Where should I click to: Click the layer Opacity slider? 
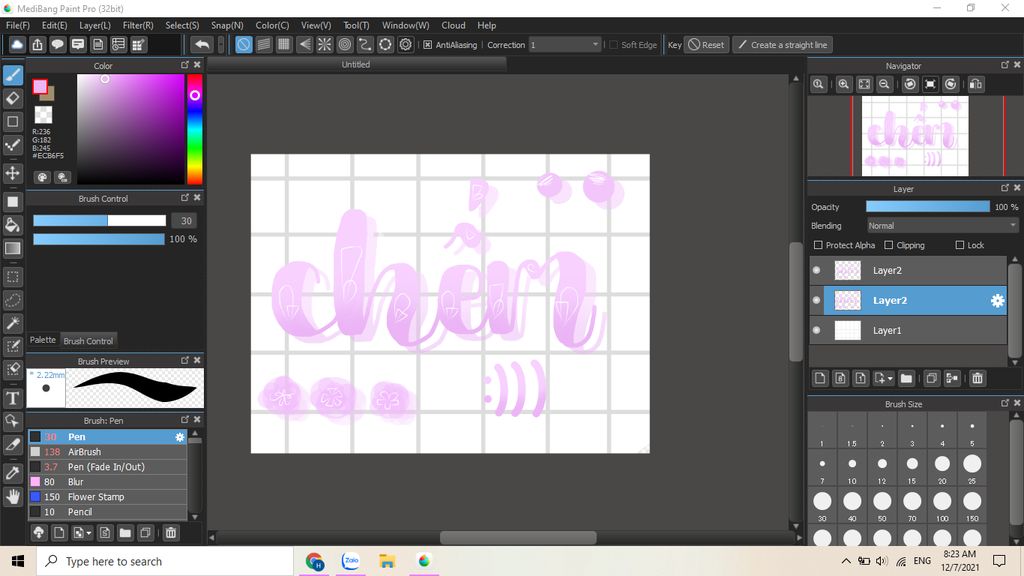coord(927,206)
